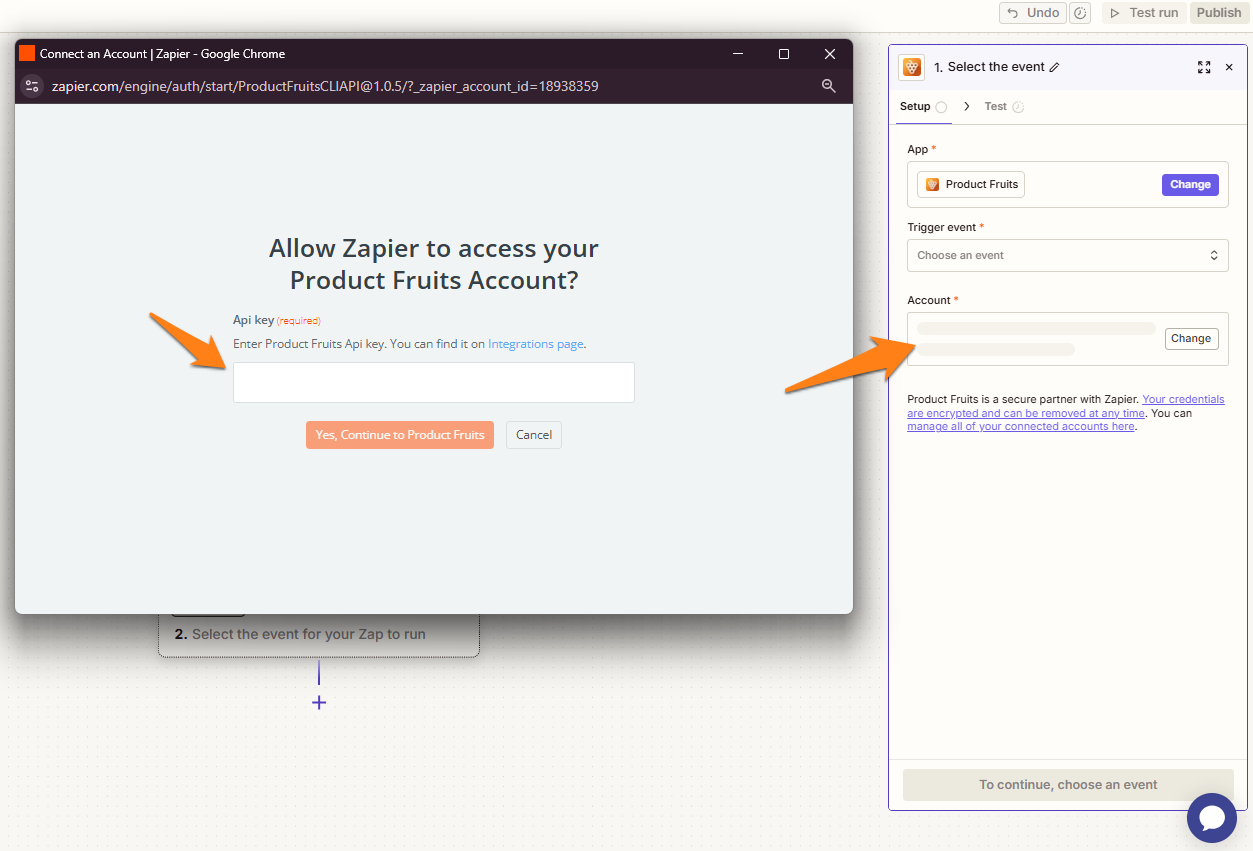Open the Trigger event dropdown
The height and width of the screenshot is (851, 1253).
pos(1068,255)
